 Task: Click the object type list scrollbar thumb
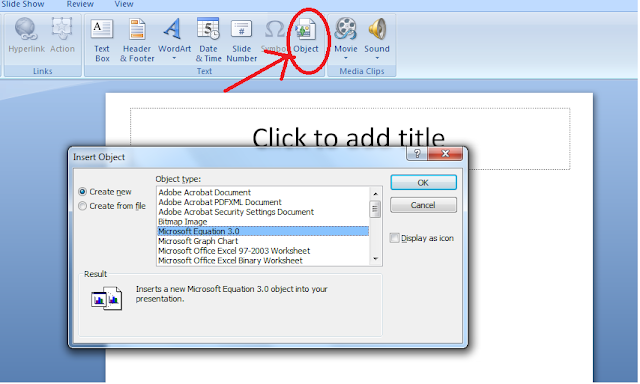[375, 209]
